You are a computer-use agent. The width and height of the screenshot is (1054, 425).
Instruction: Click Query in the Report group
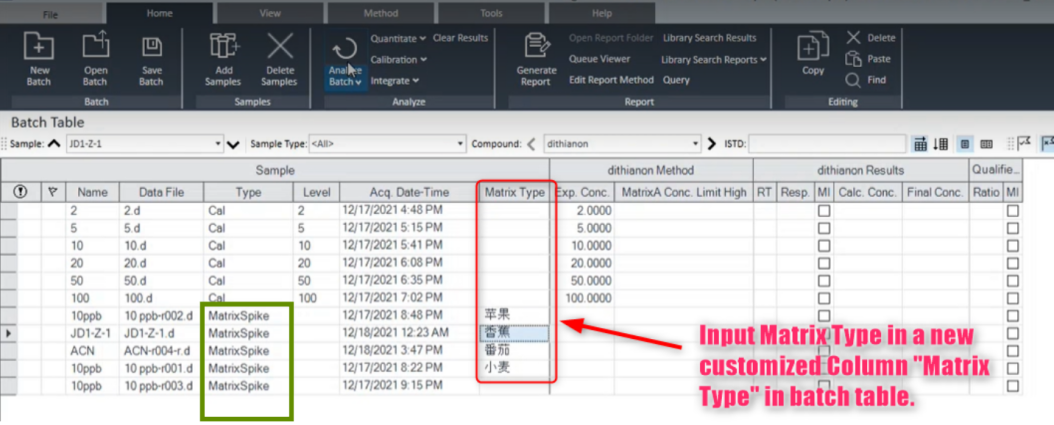pos(676,79)
